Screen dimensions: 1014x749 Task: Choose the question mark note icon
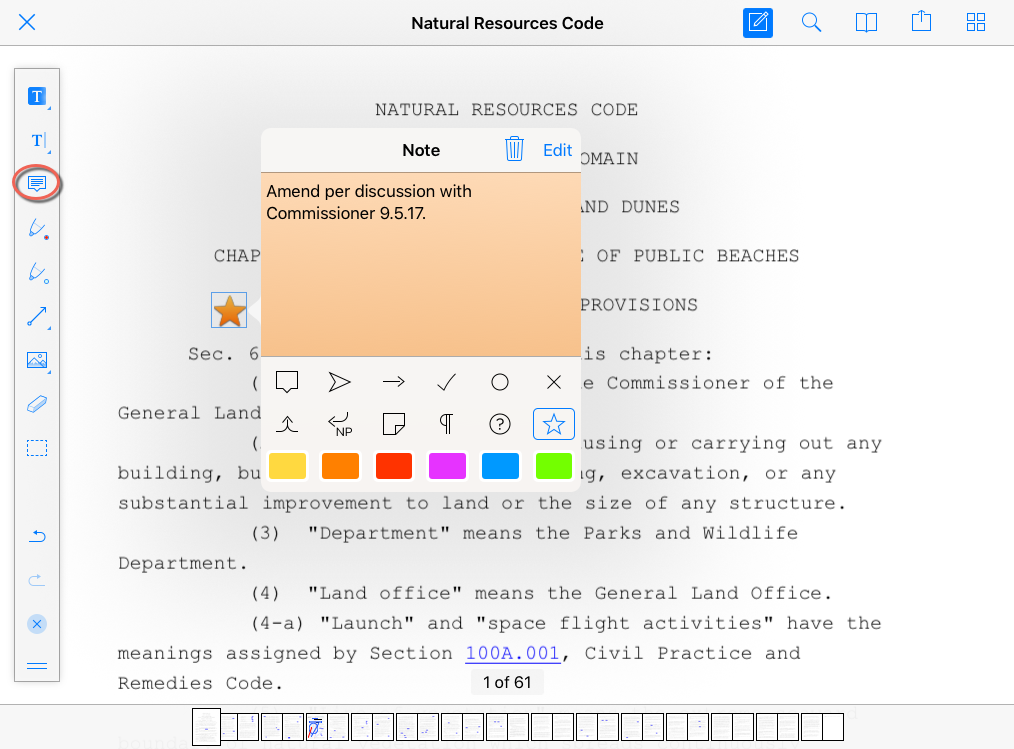[x=500, y=424]
